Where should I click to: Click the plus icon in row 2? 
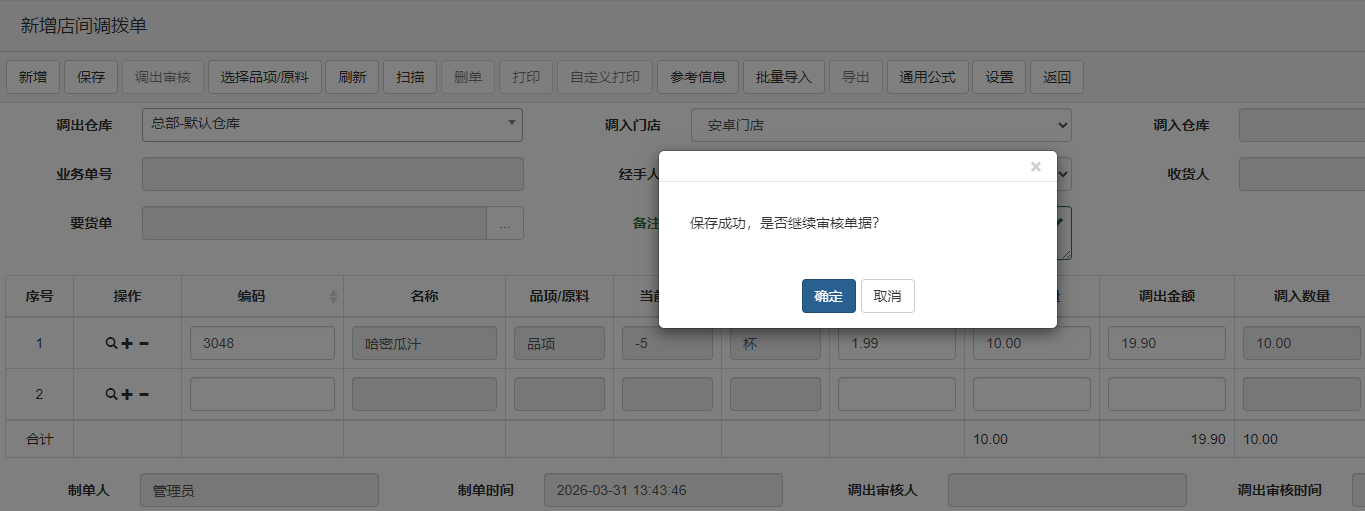coord(127,394)
